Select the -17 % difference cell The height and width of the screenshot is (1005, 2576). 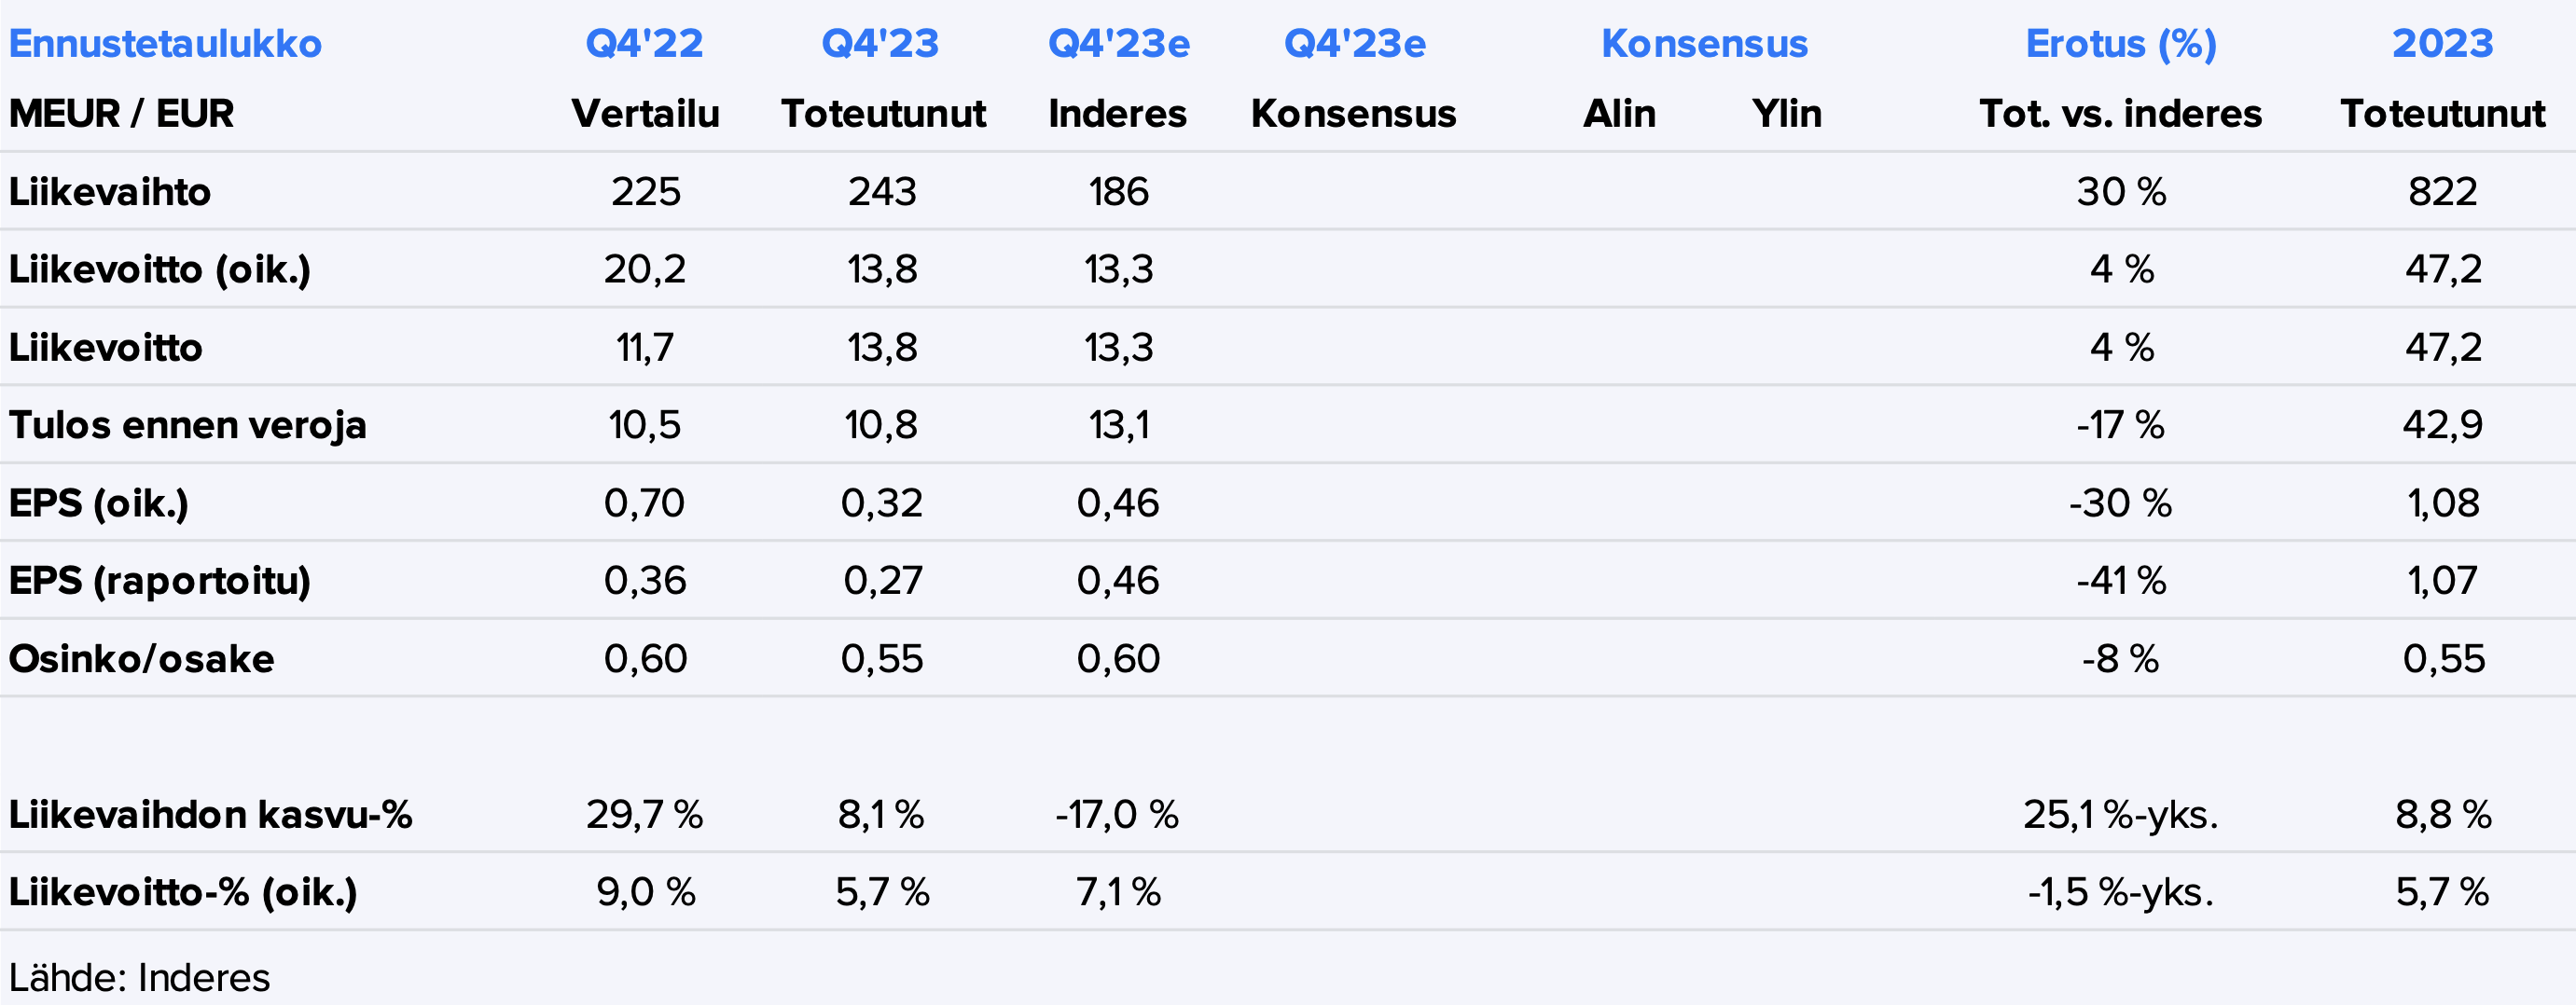[x=2120, y=425]
